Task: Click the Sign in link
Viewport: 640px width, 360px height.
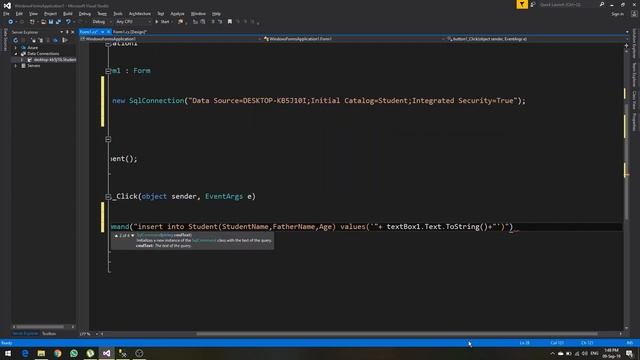Action: (618, 14)
